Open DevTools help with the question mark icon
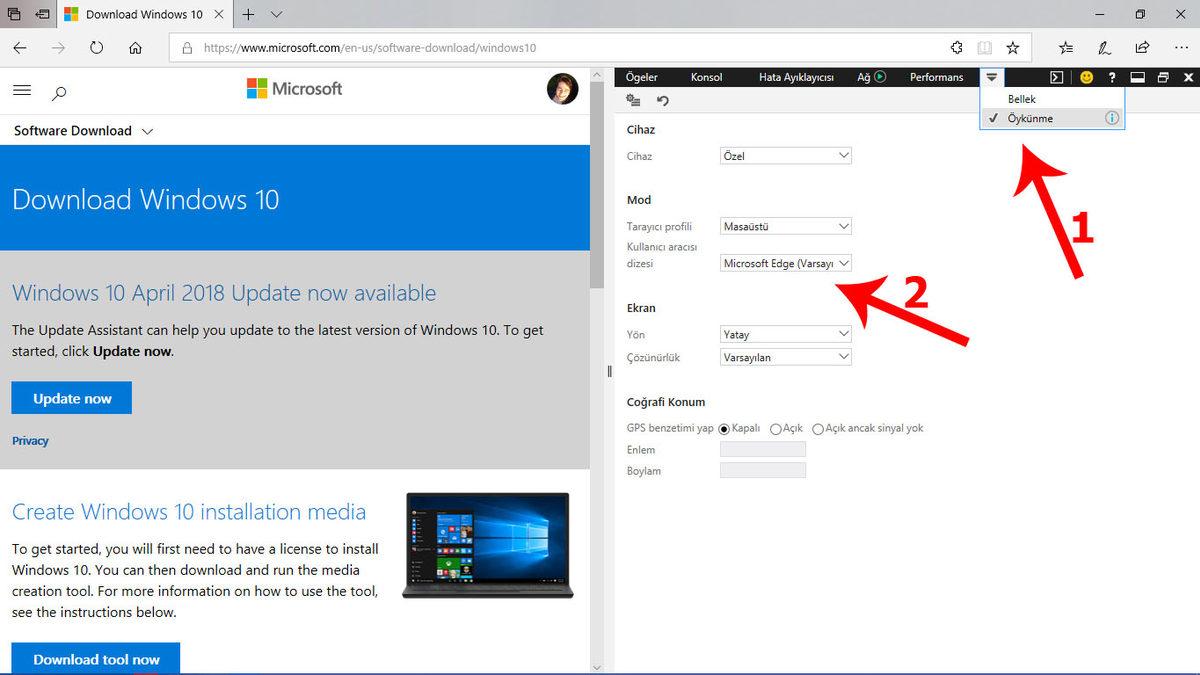1200x675 pixels. (1111, 76)
